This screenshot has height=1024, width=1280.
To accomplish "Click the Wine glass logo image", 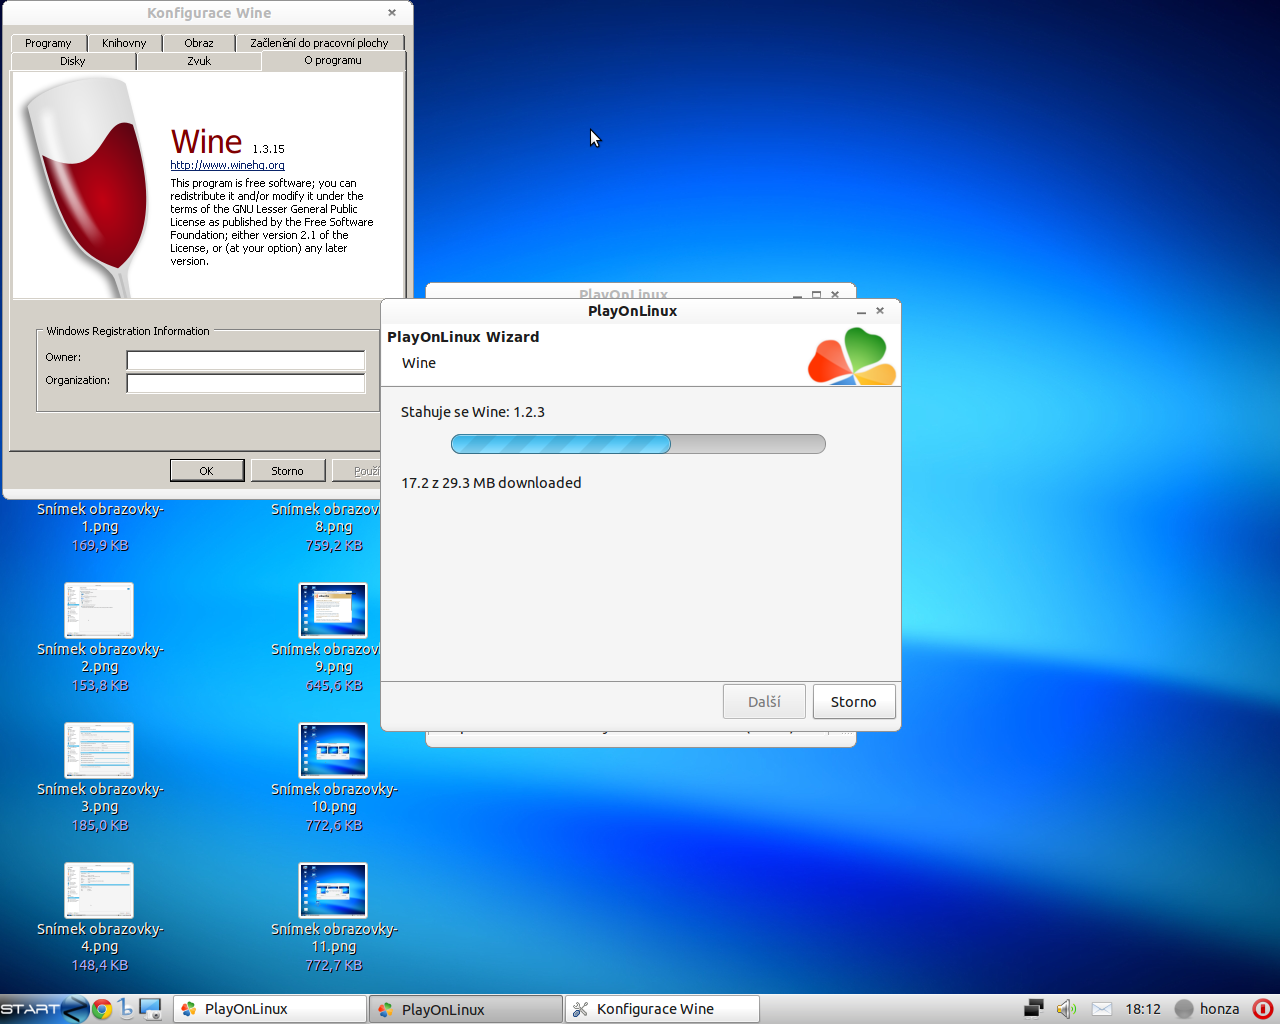I will 87,185.
